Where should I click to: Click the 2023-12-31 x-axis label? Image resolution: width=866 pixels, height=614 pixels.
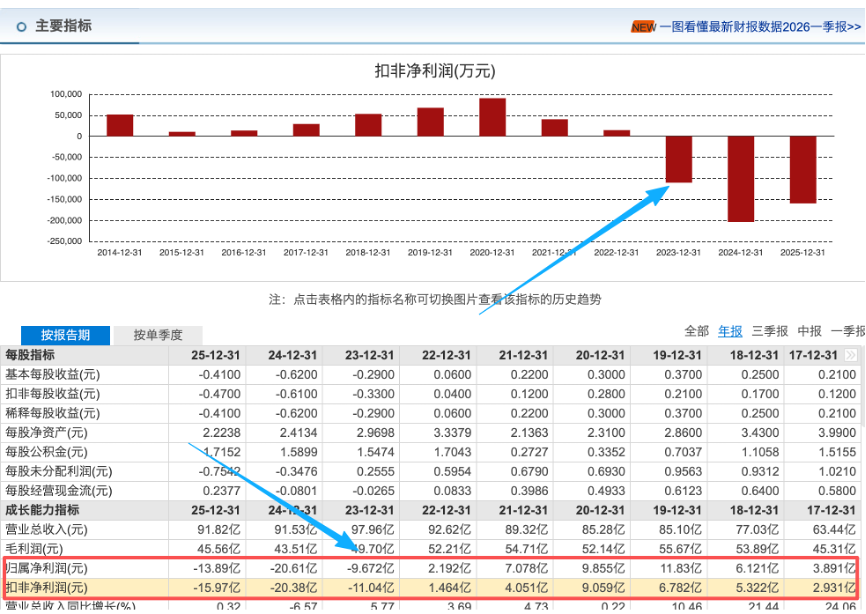(678, 252)
